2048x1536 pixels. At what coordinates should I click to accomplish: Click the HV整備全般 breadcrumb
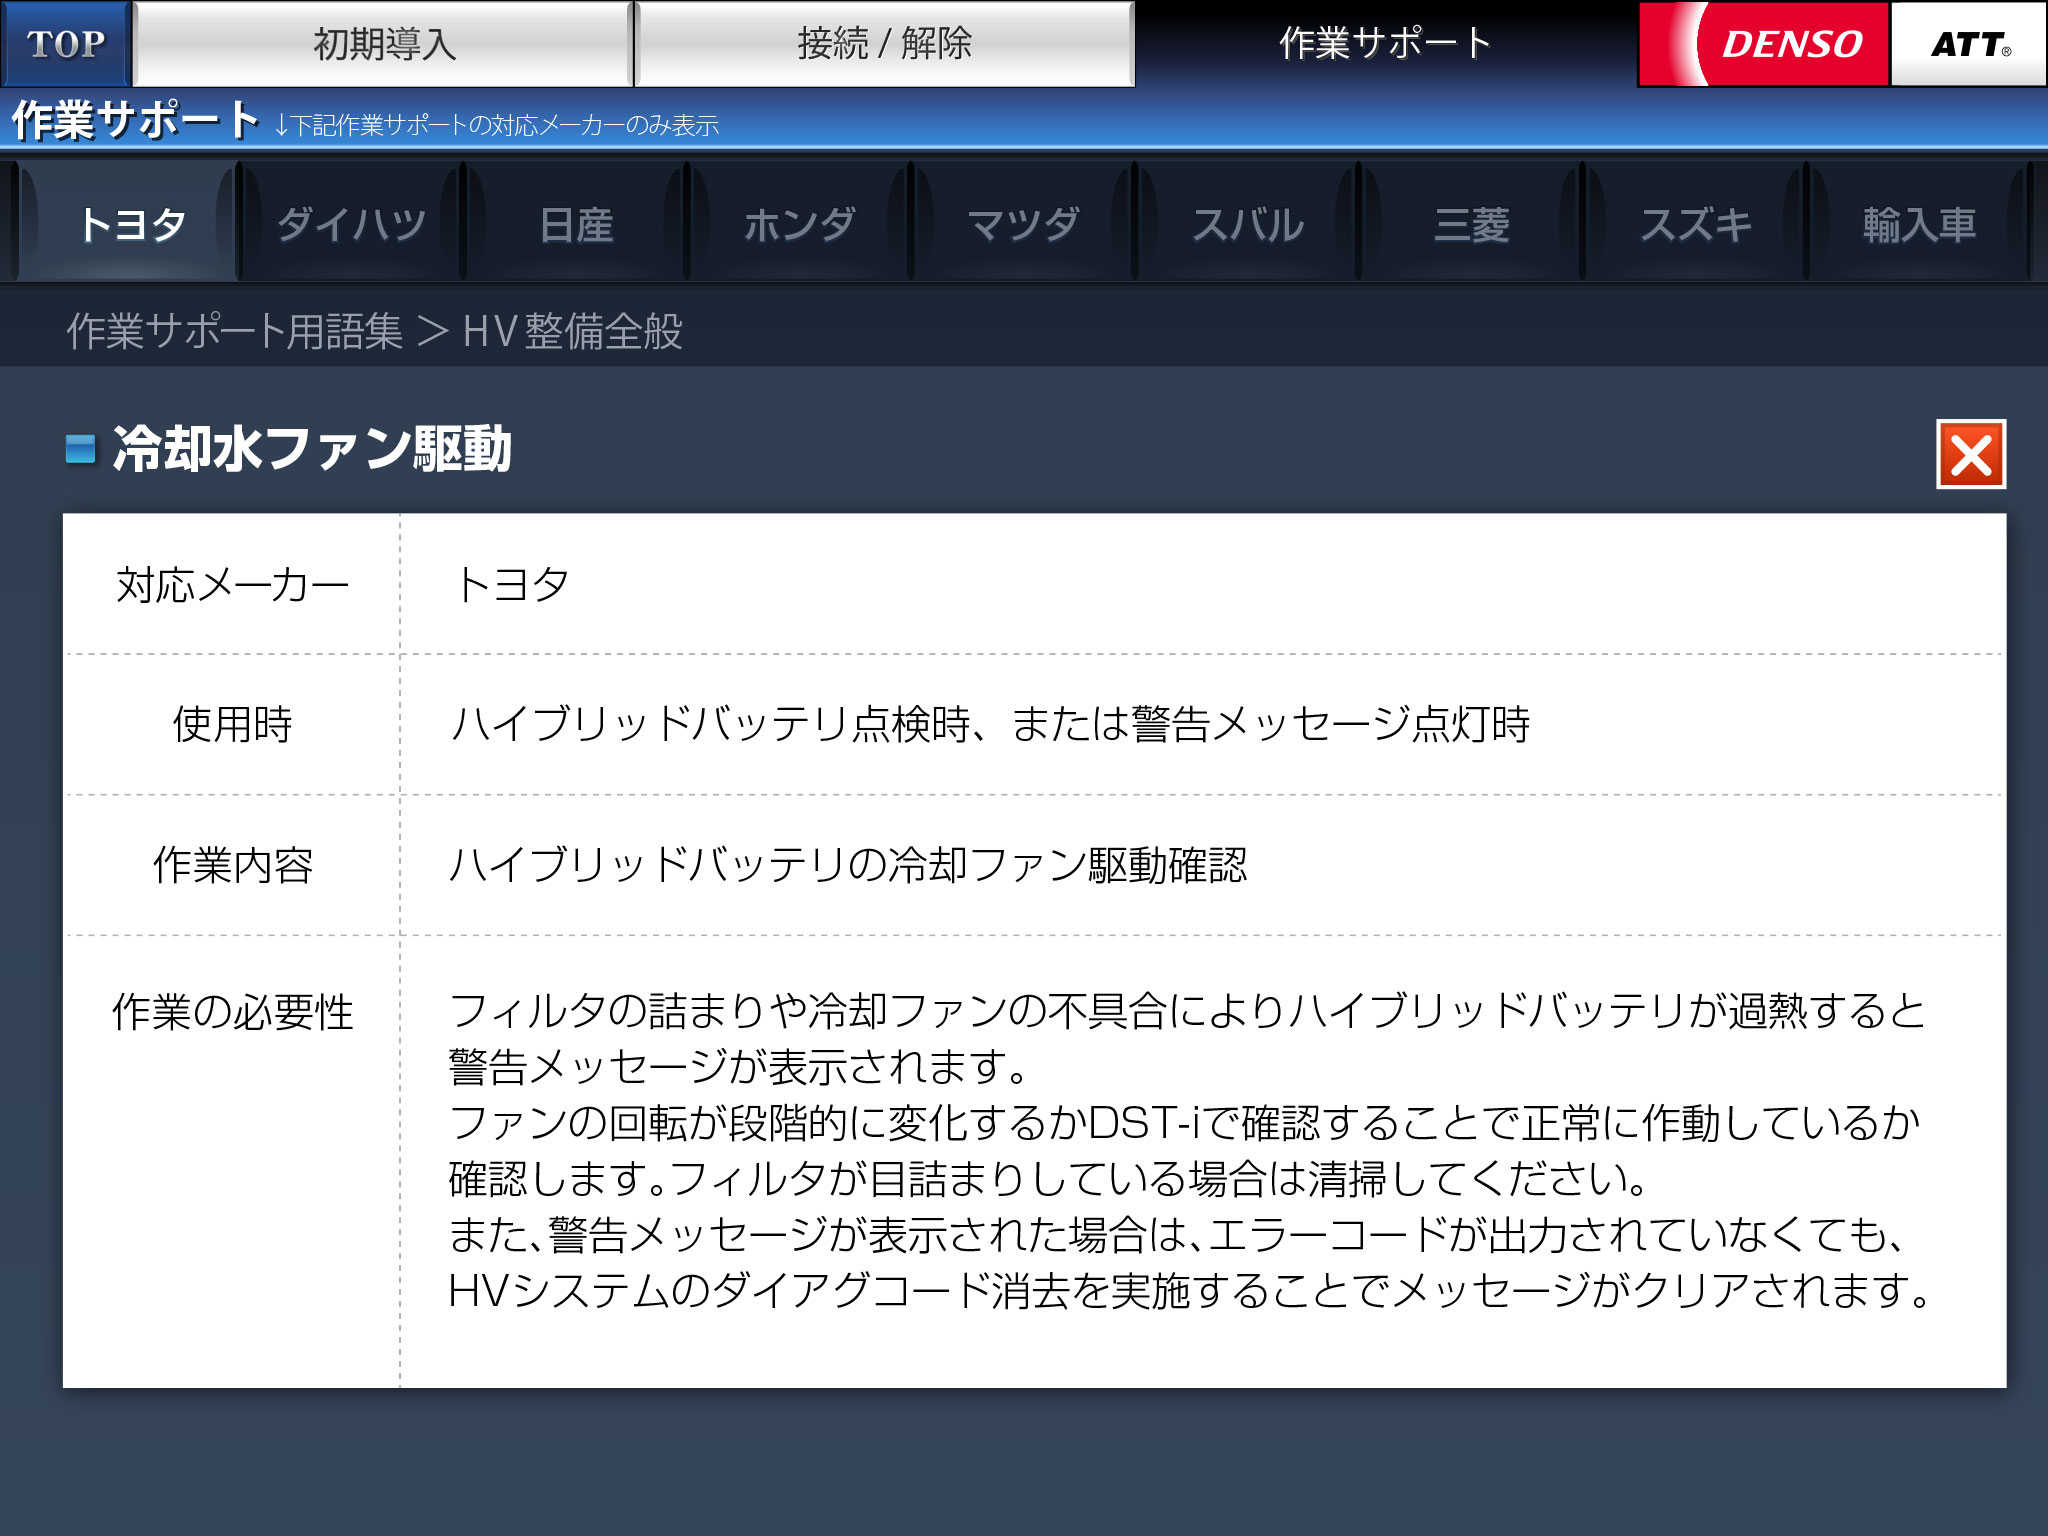click(572, 331)
